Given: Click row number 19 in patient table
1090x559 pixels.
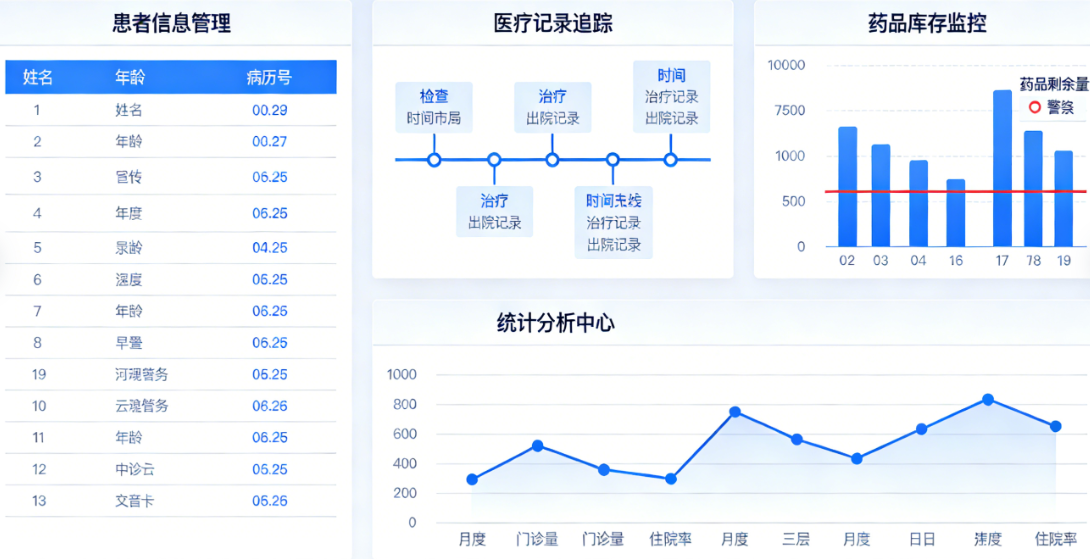Looking at the screenshot, I should [x=39, y=375].
